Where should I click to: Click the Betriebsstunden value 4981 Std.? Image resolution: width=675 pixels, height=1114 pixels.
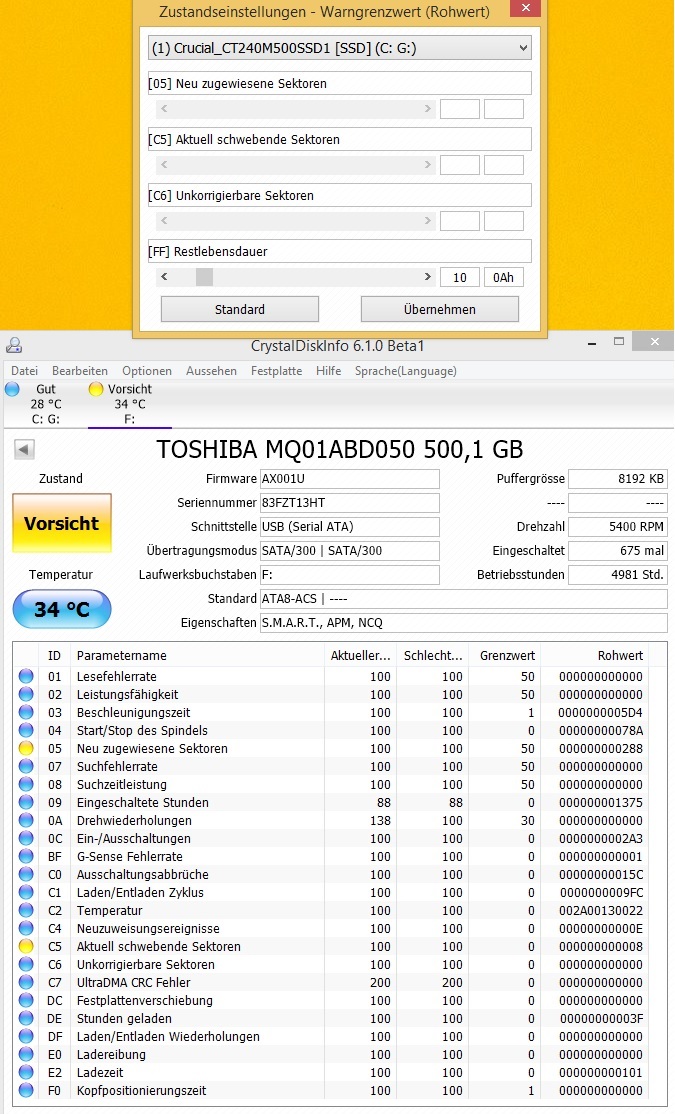[x=617, y=575]
